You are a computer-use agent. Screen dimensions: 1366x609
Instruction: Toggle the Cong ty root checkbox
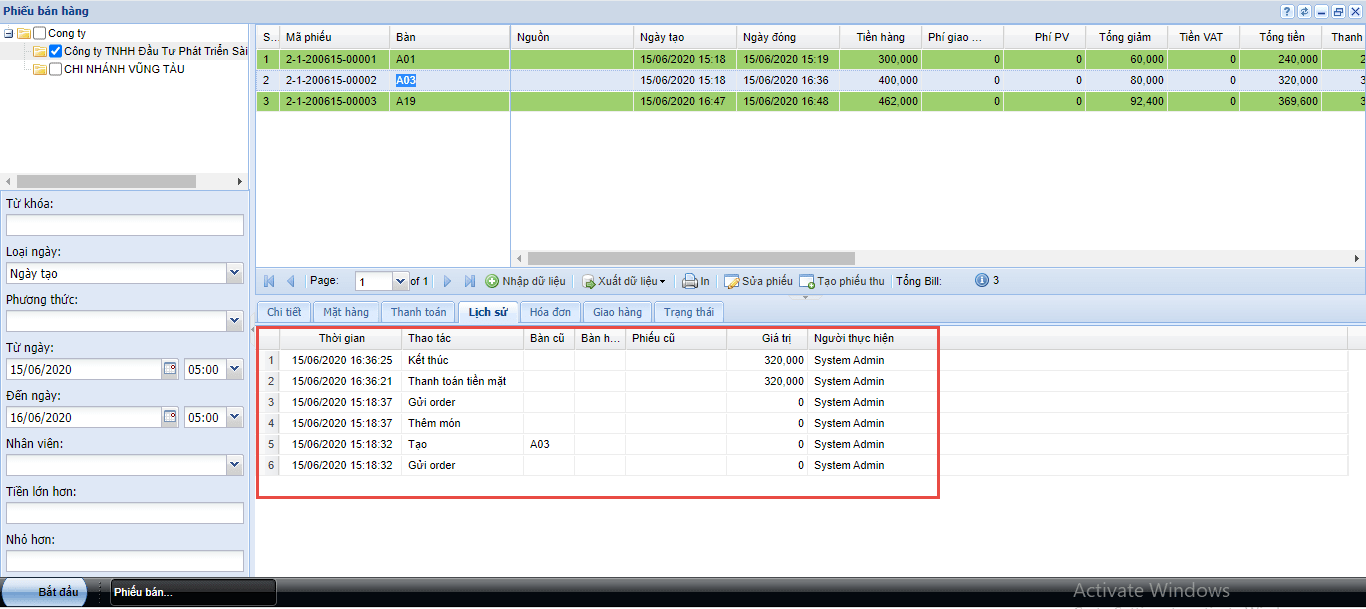(x=39, y=33)
